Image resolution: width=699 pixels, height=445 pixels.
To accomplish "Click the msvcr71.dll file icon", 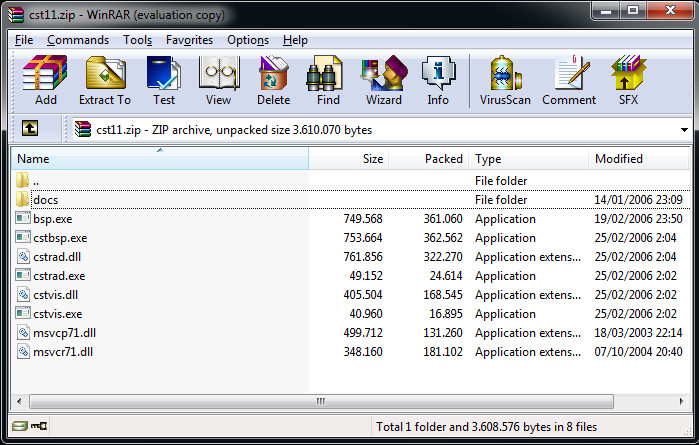I will click(x=23, y=351).
